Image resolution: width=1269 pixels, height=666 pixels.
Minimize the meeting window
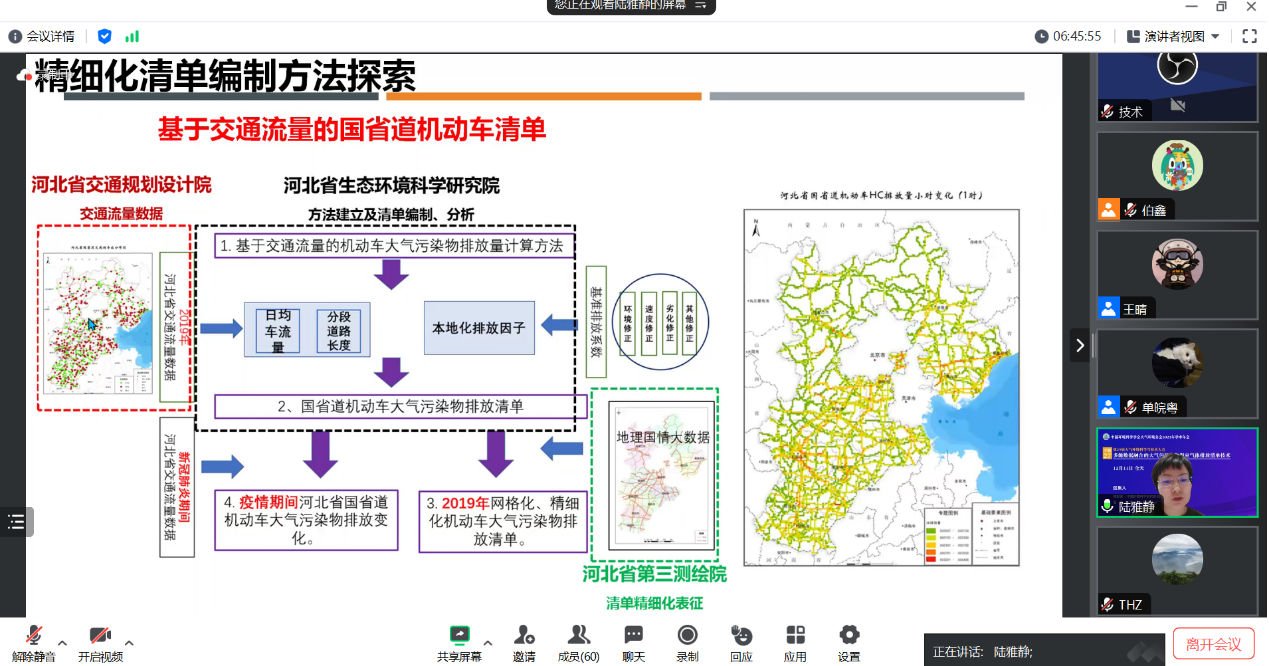coord(1192,6)
